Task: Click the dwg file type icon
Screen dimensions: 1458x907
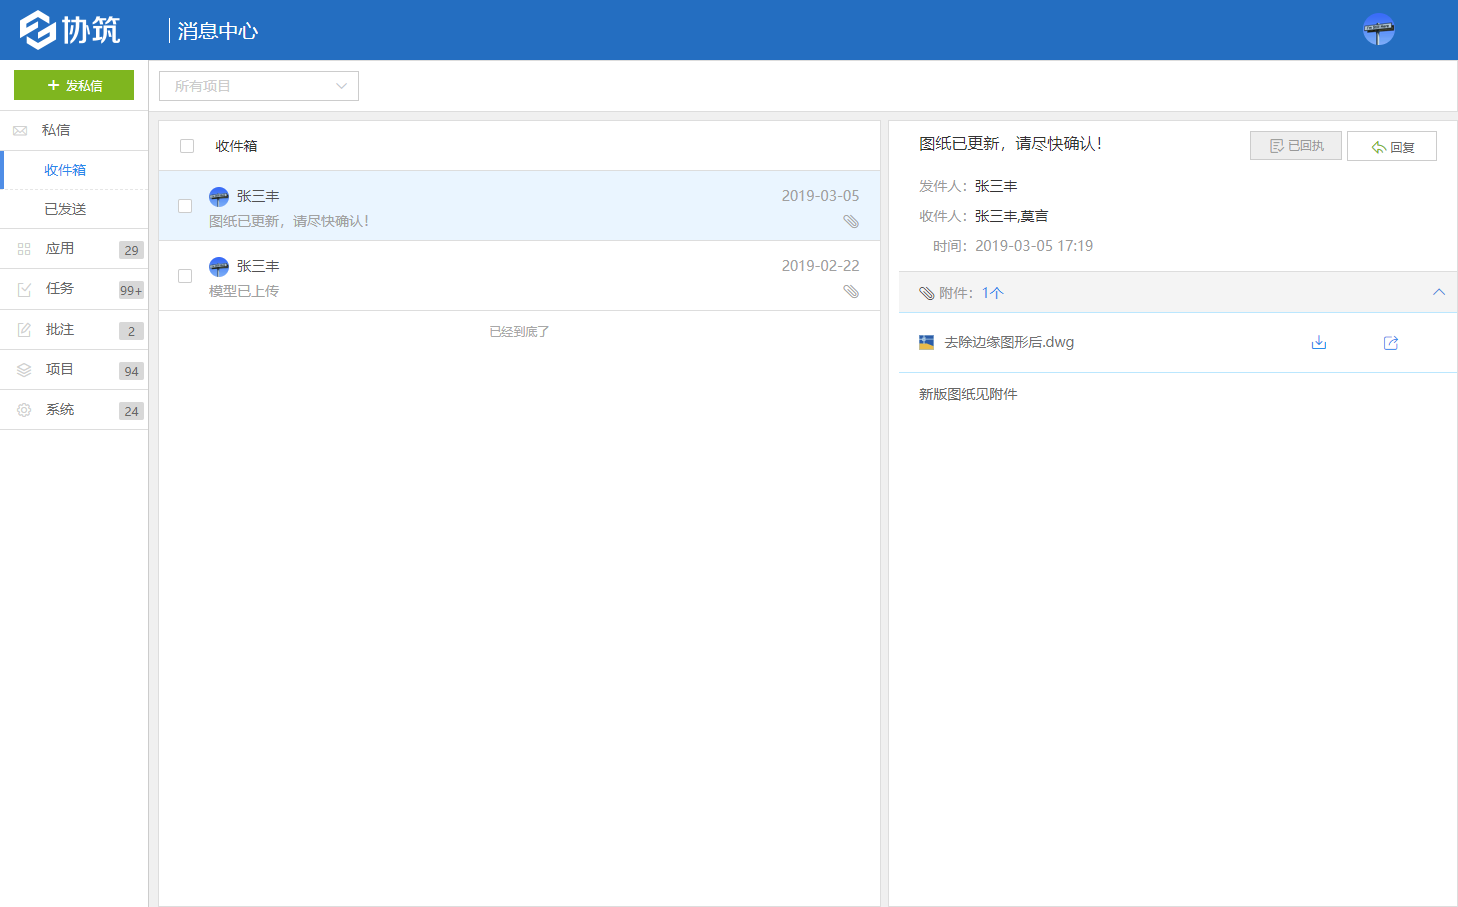Action: point(926,343)
